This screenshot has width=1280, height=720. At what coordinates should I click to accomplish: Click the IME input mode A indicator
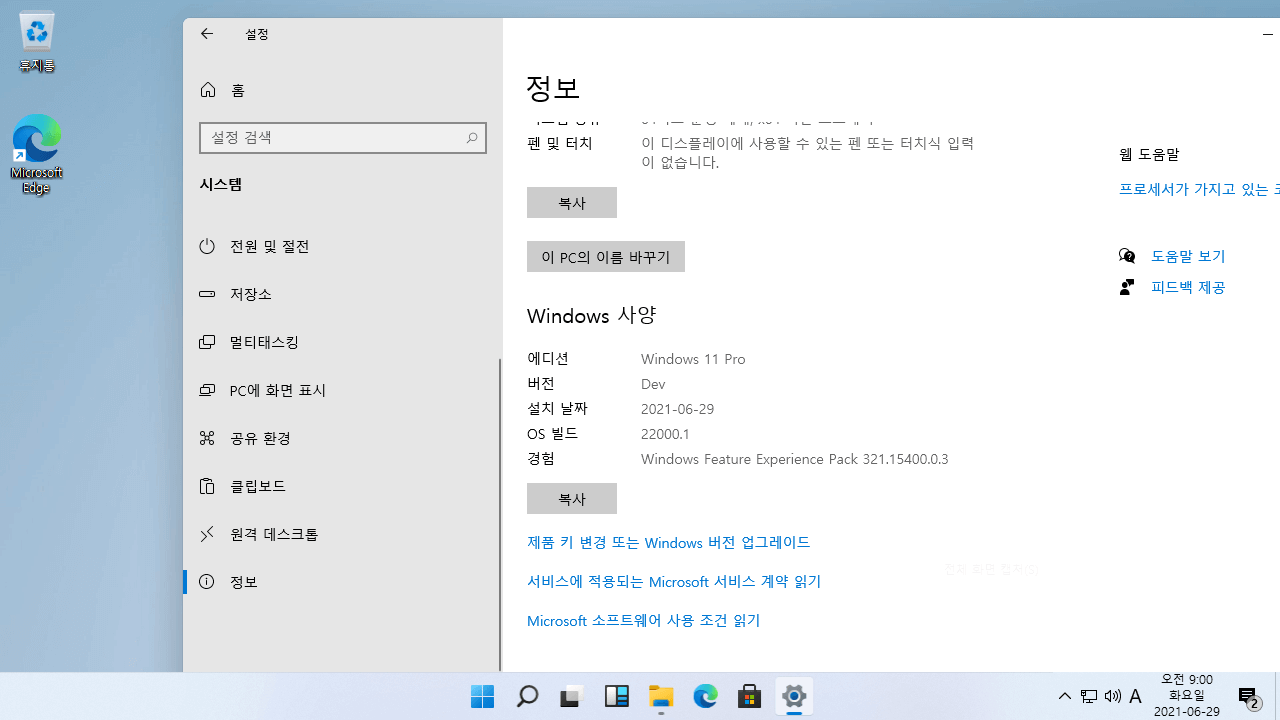1136,696
